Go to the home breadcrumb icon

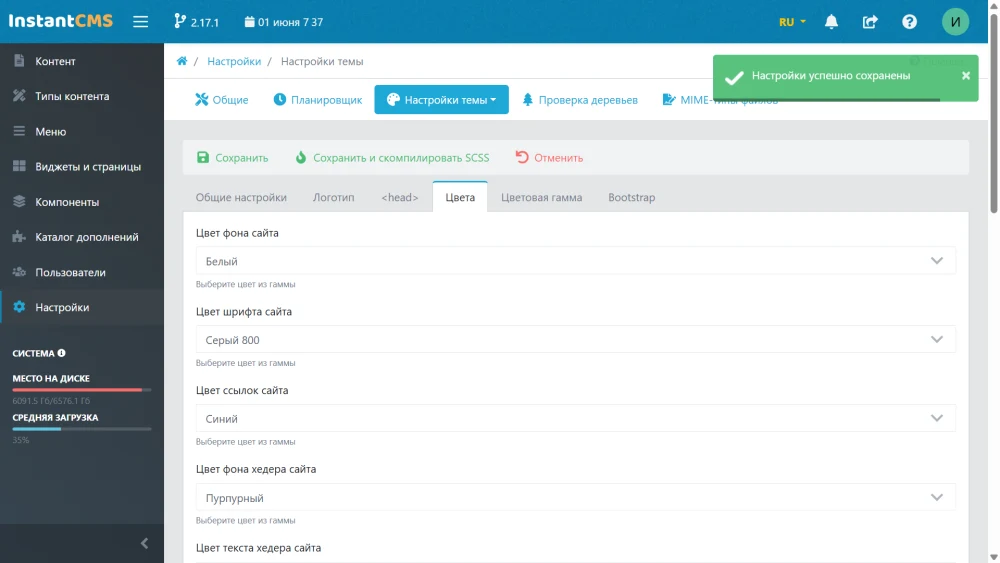182,61
